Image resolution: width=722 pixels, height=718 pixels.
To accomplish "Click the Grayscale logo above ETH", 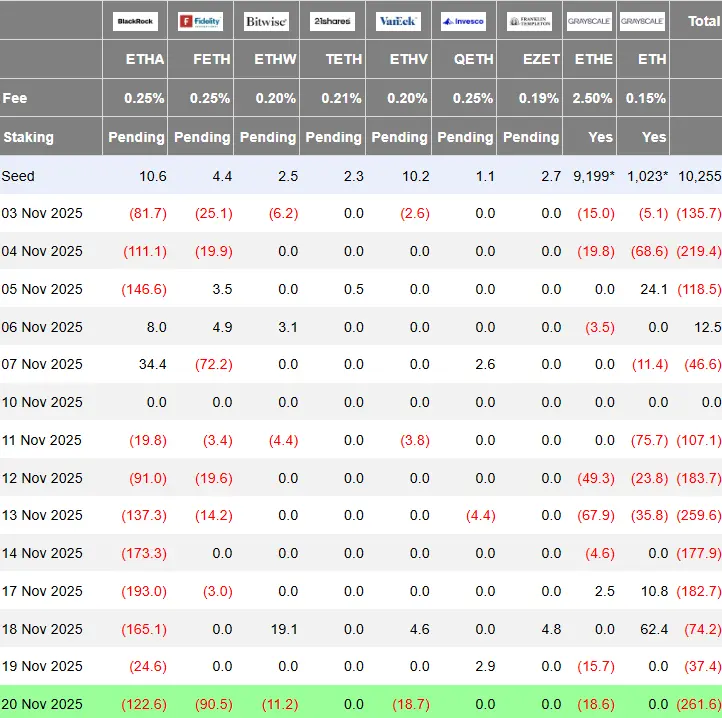I will [x=643, y=21].
